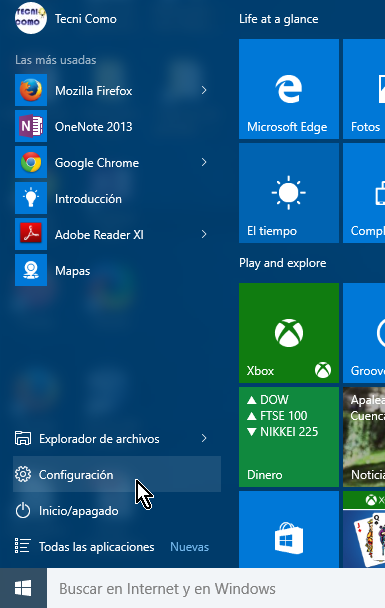Click the Inicio/apagado power icon
Image resolution: width=385 pixels, height=608 pixels.
click(23, 510)
